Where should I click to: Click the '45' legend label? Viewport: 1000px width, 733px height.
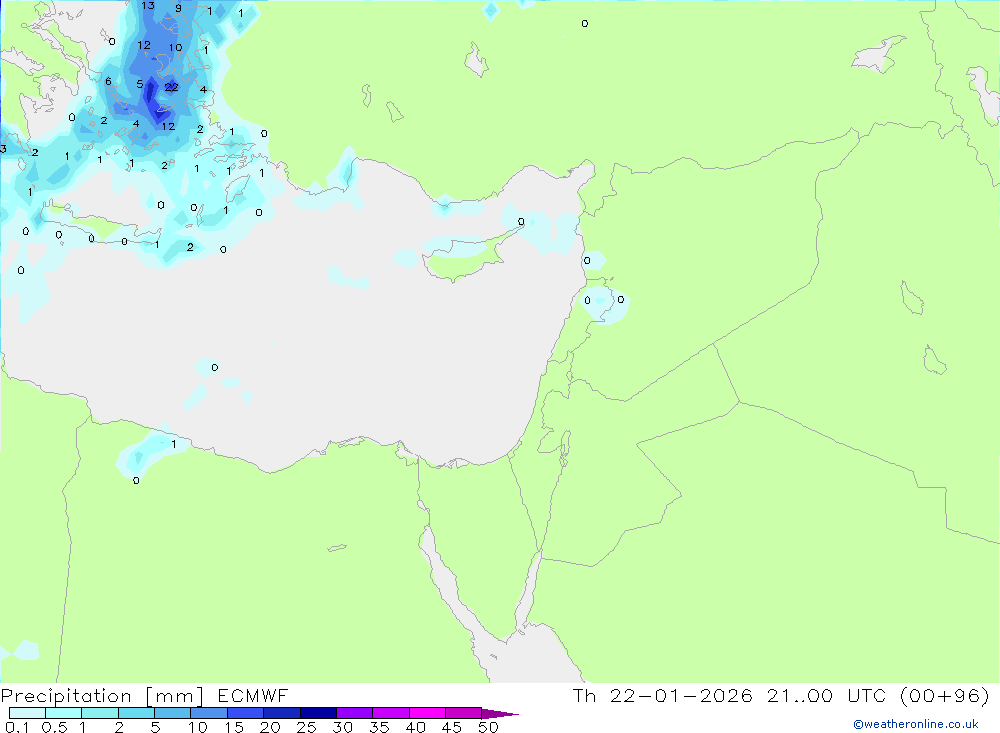(452, 727)
